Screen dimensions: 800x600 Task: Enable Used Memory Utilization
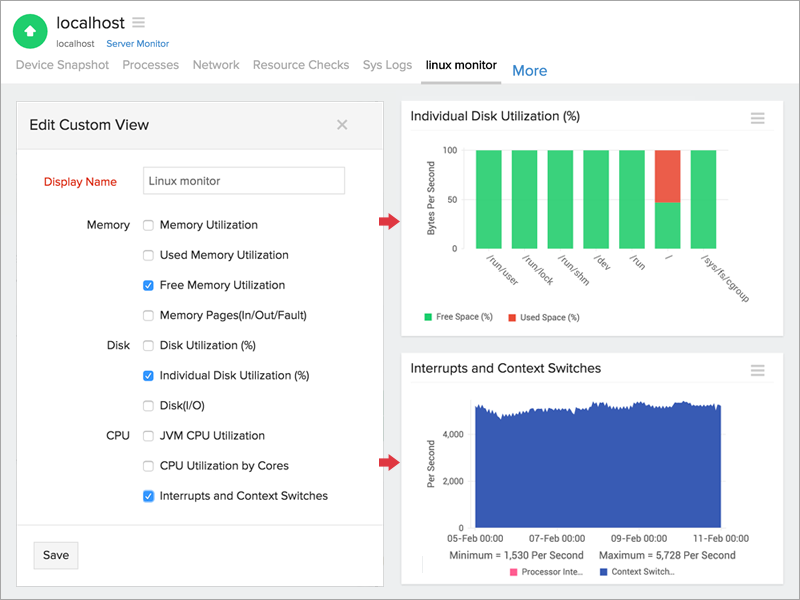click(x=148, y=255)
